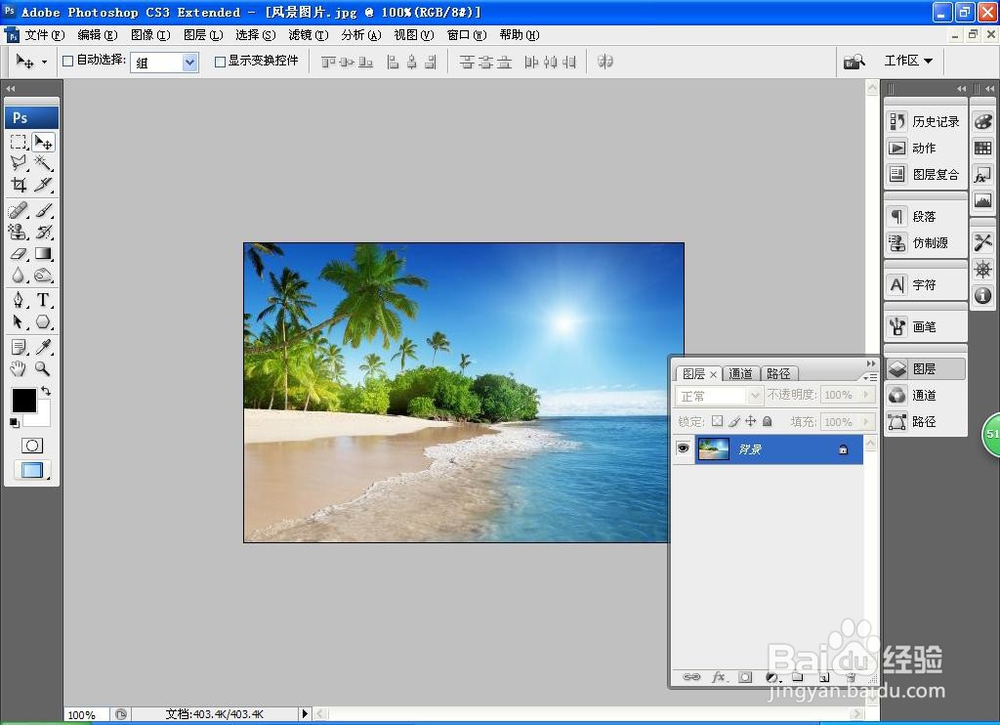Toggle lock position

click(751, 421)
